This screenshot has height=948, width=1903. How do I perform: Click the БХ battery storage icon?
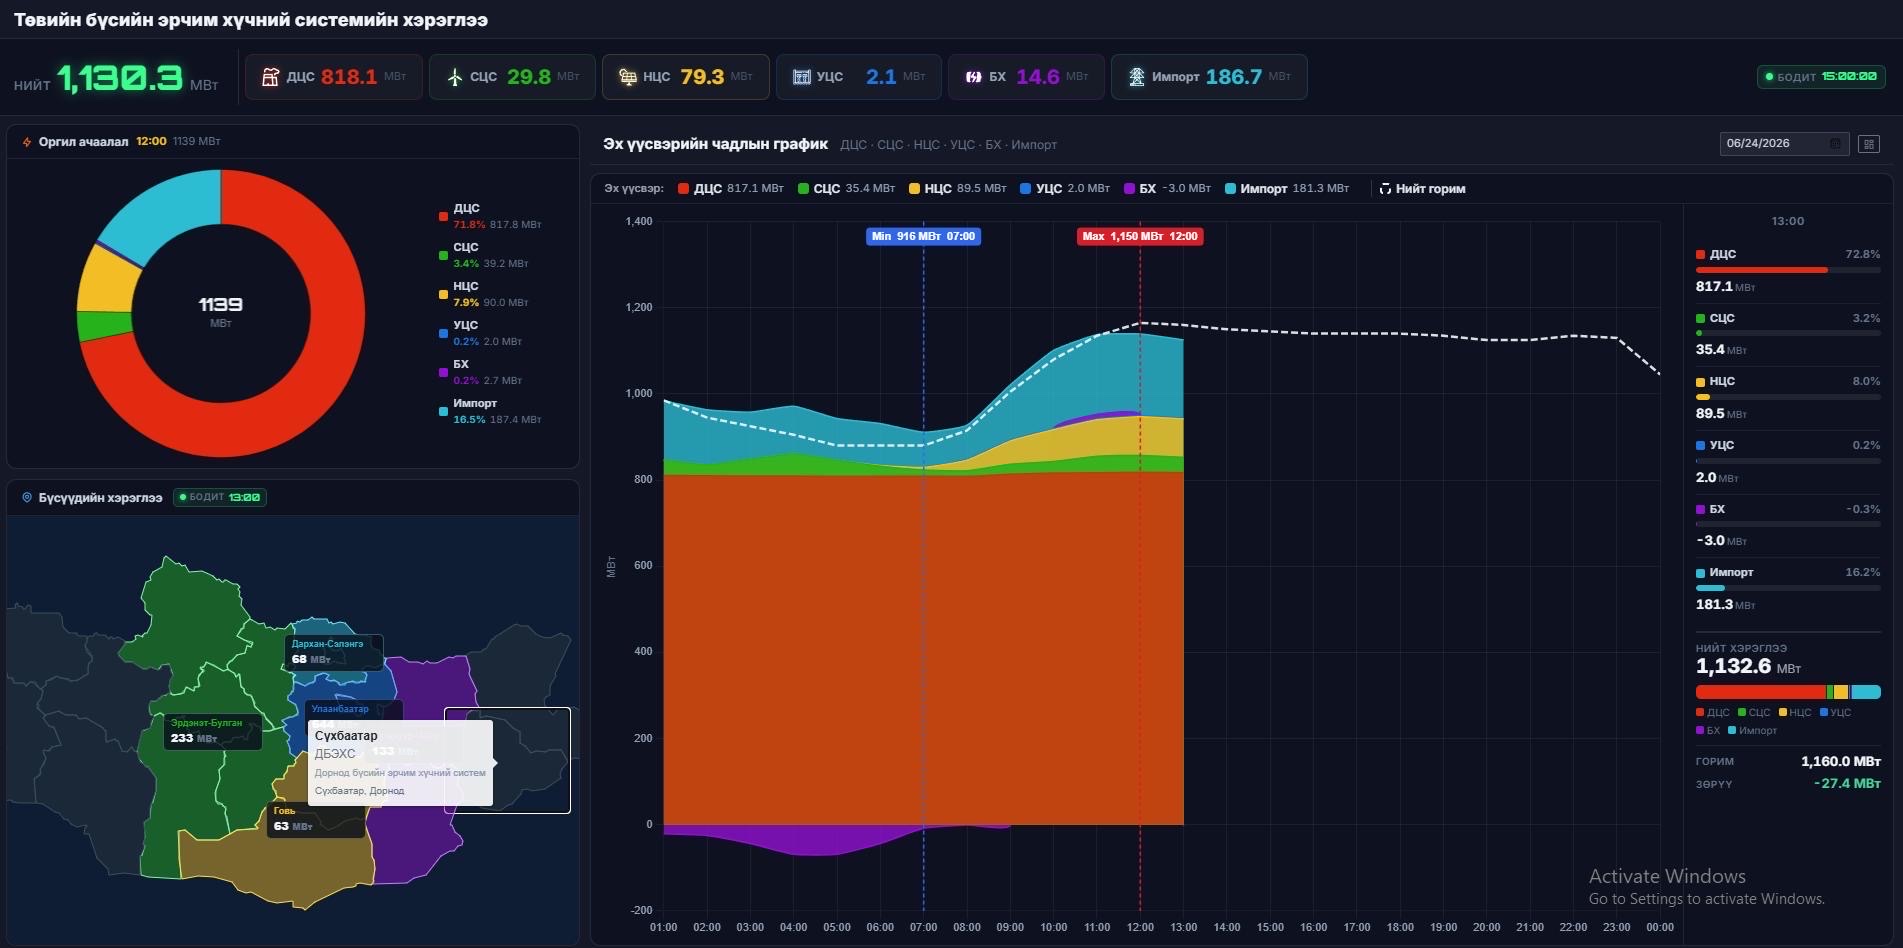coord(973,77)
